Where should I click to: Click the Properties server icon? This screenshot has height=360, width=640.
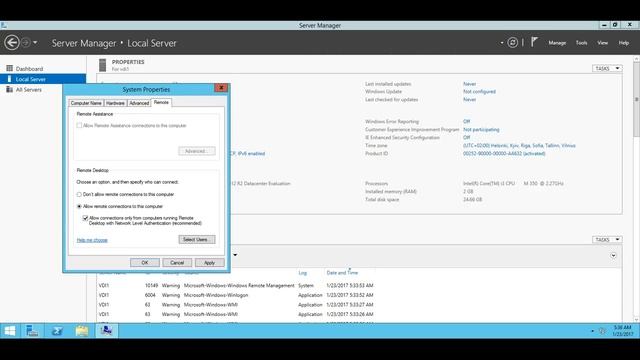(102, 65)
